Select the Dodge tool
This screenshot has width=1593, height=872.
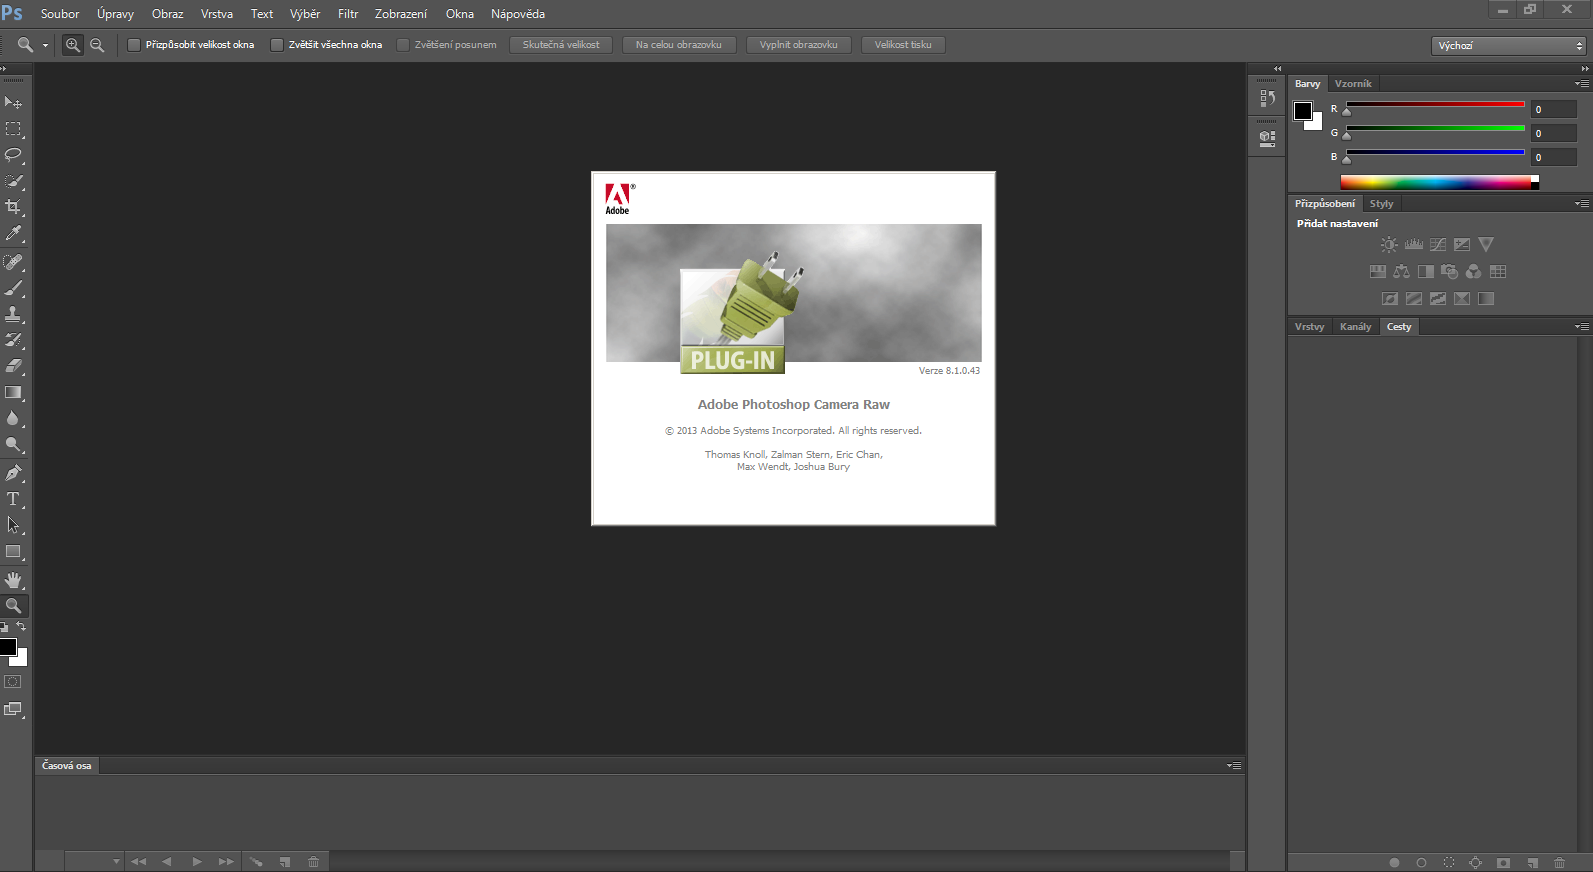click(13, 445)
